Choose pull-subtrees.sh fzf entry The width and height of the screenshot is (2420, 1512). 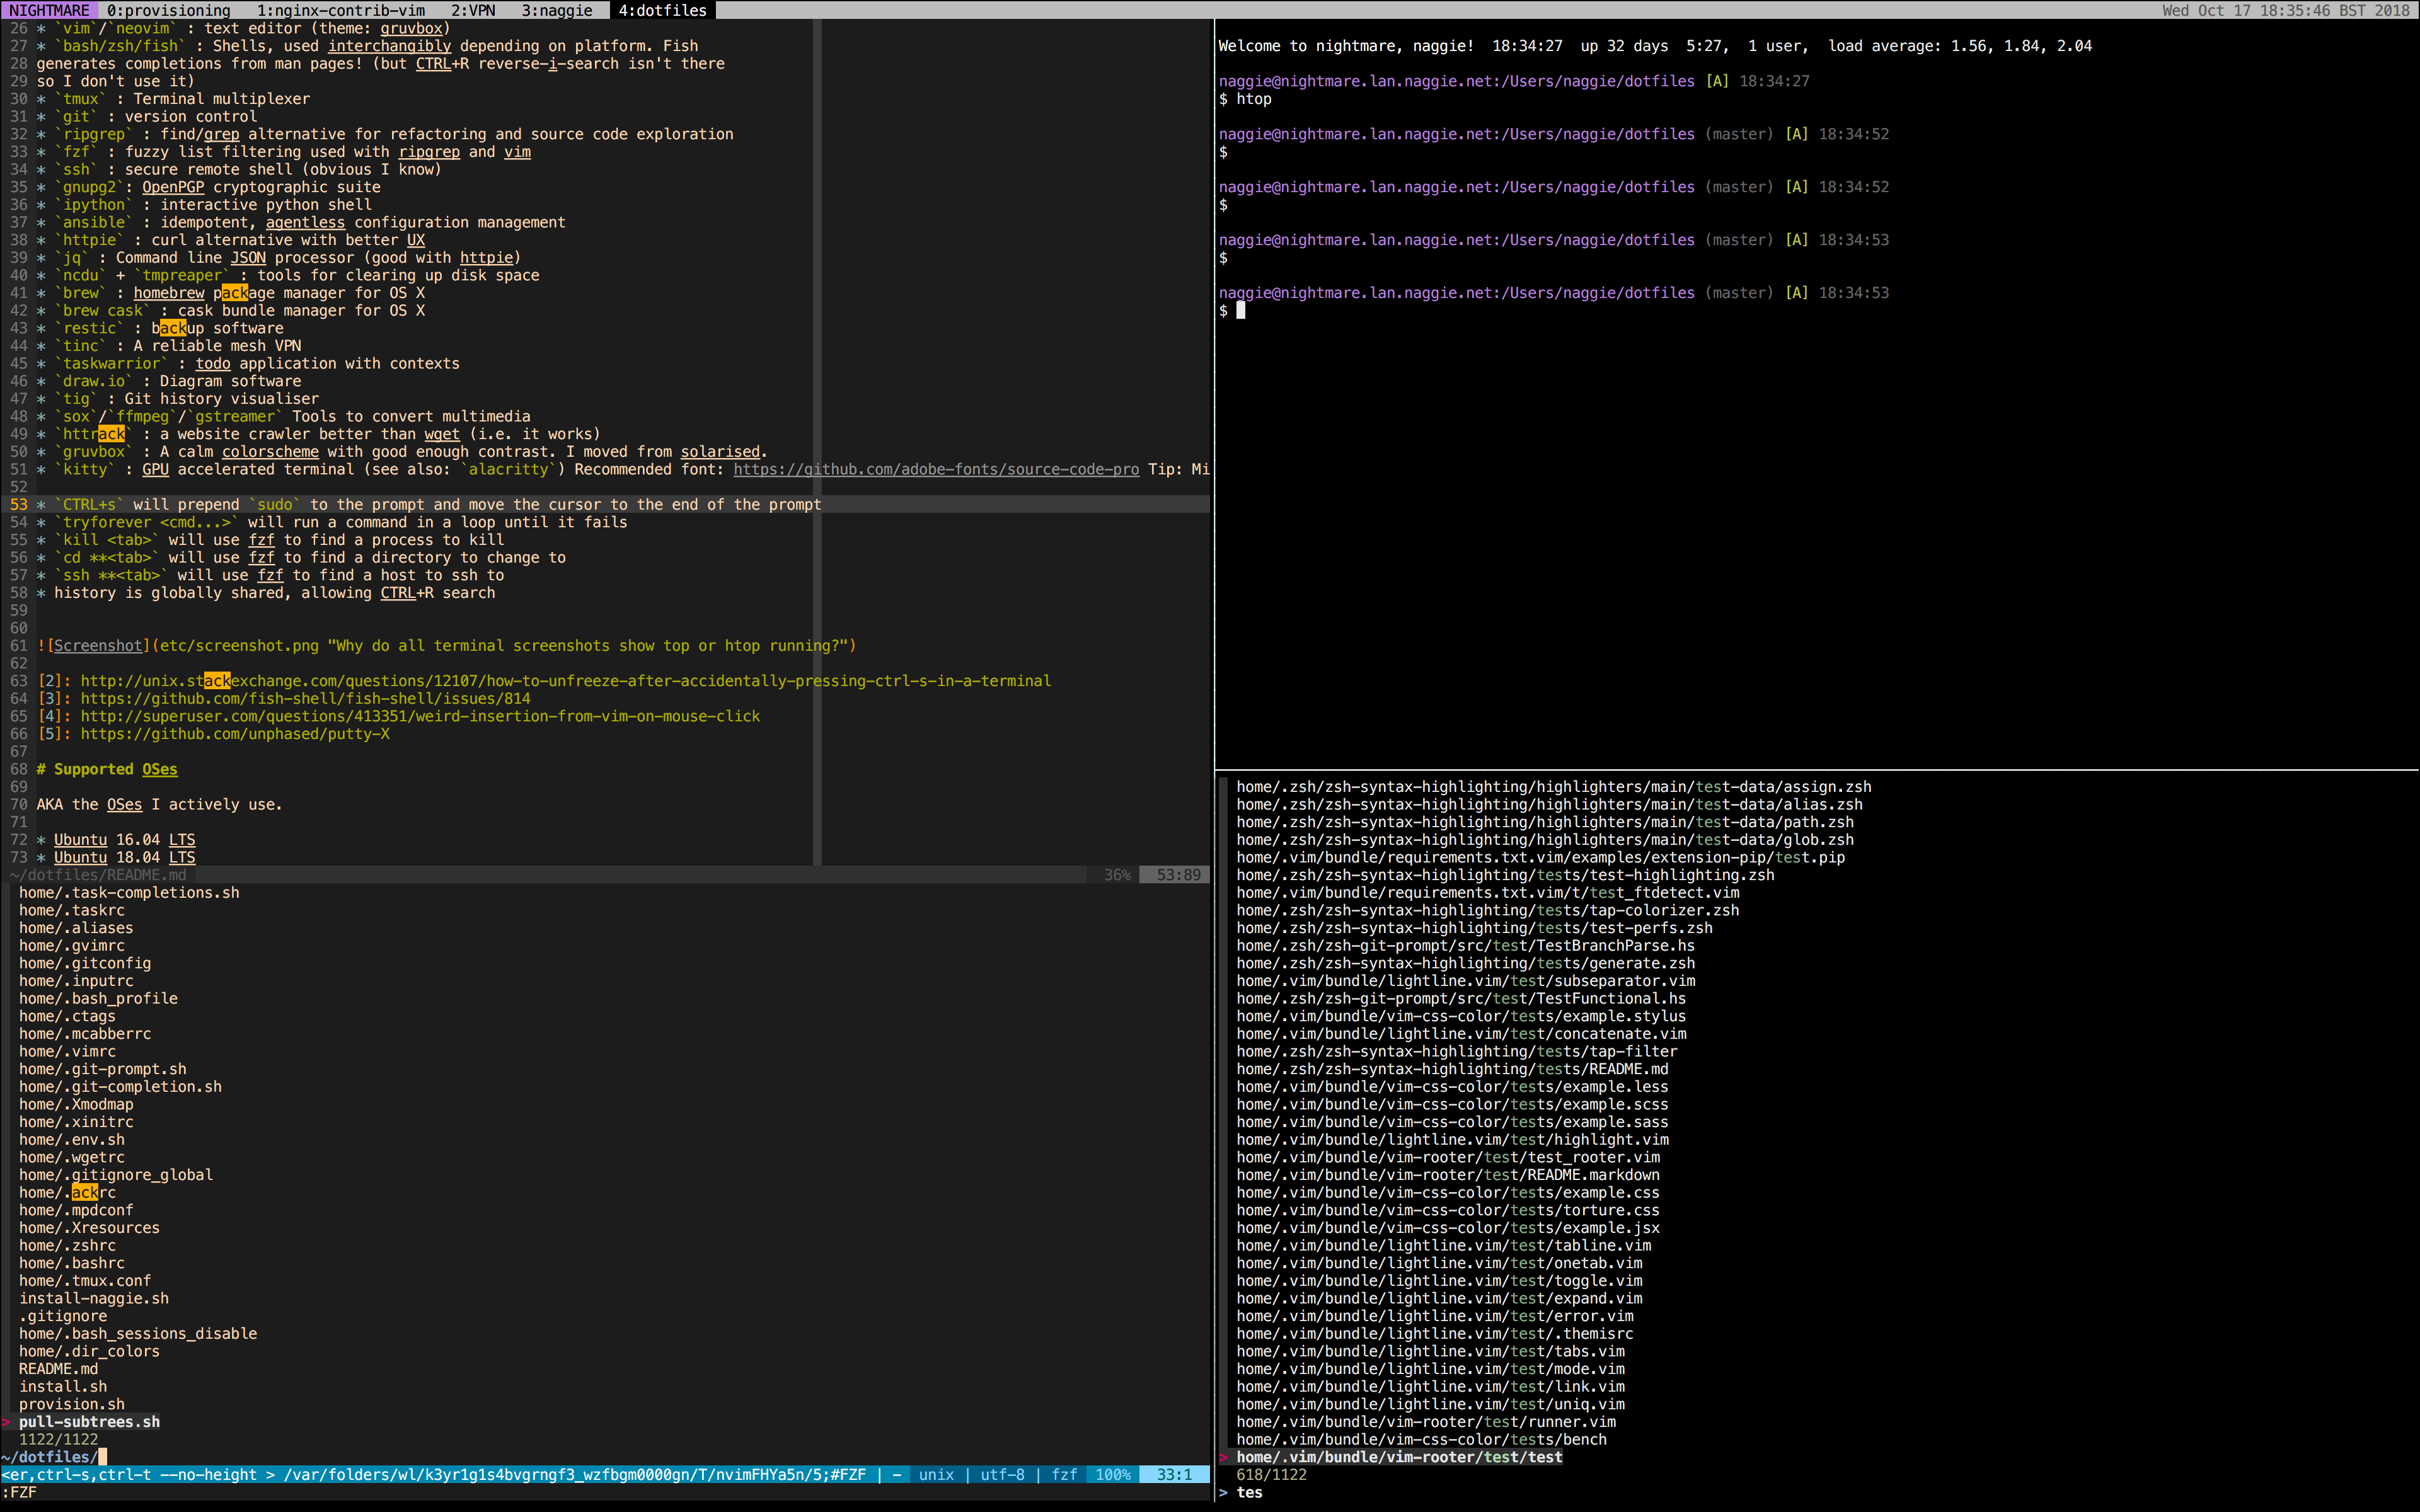[x=89, y=1422]
